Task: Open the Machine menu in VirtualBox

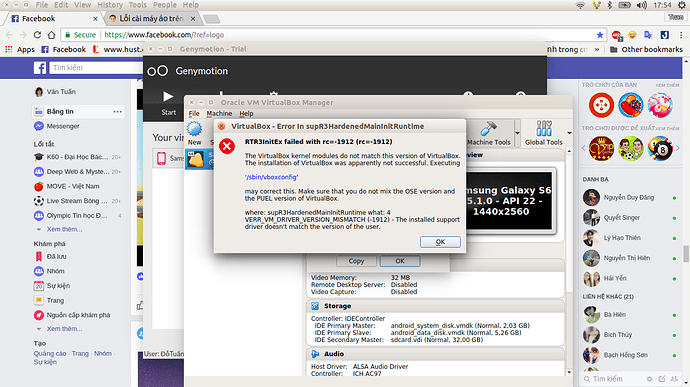Action: [x=219, y=114]
